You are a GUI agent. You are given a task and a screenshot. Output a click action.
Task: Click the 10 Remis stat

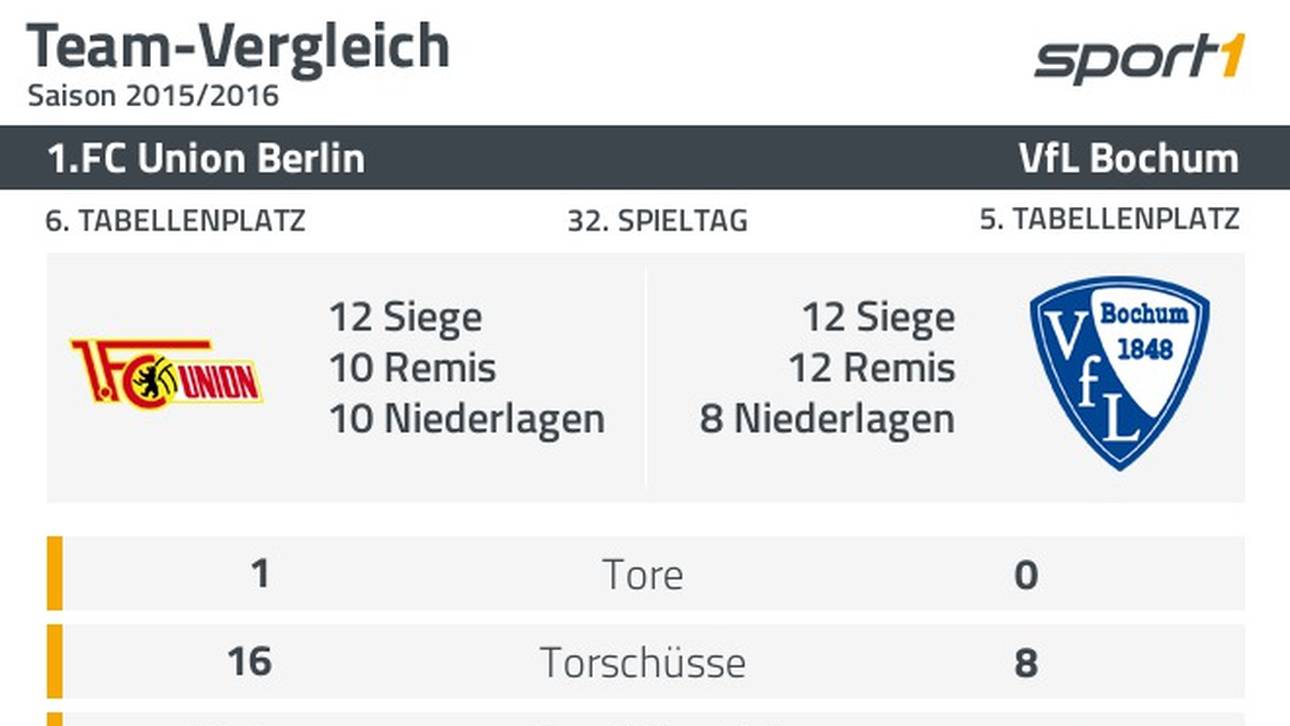point(412,368)
